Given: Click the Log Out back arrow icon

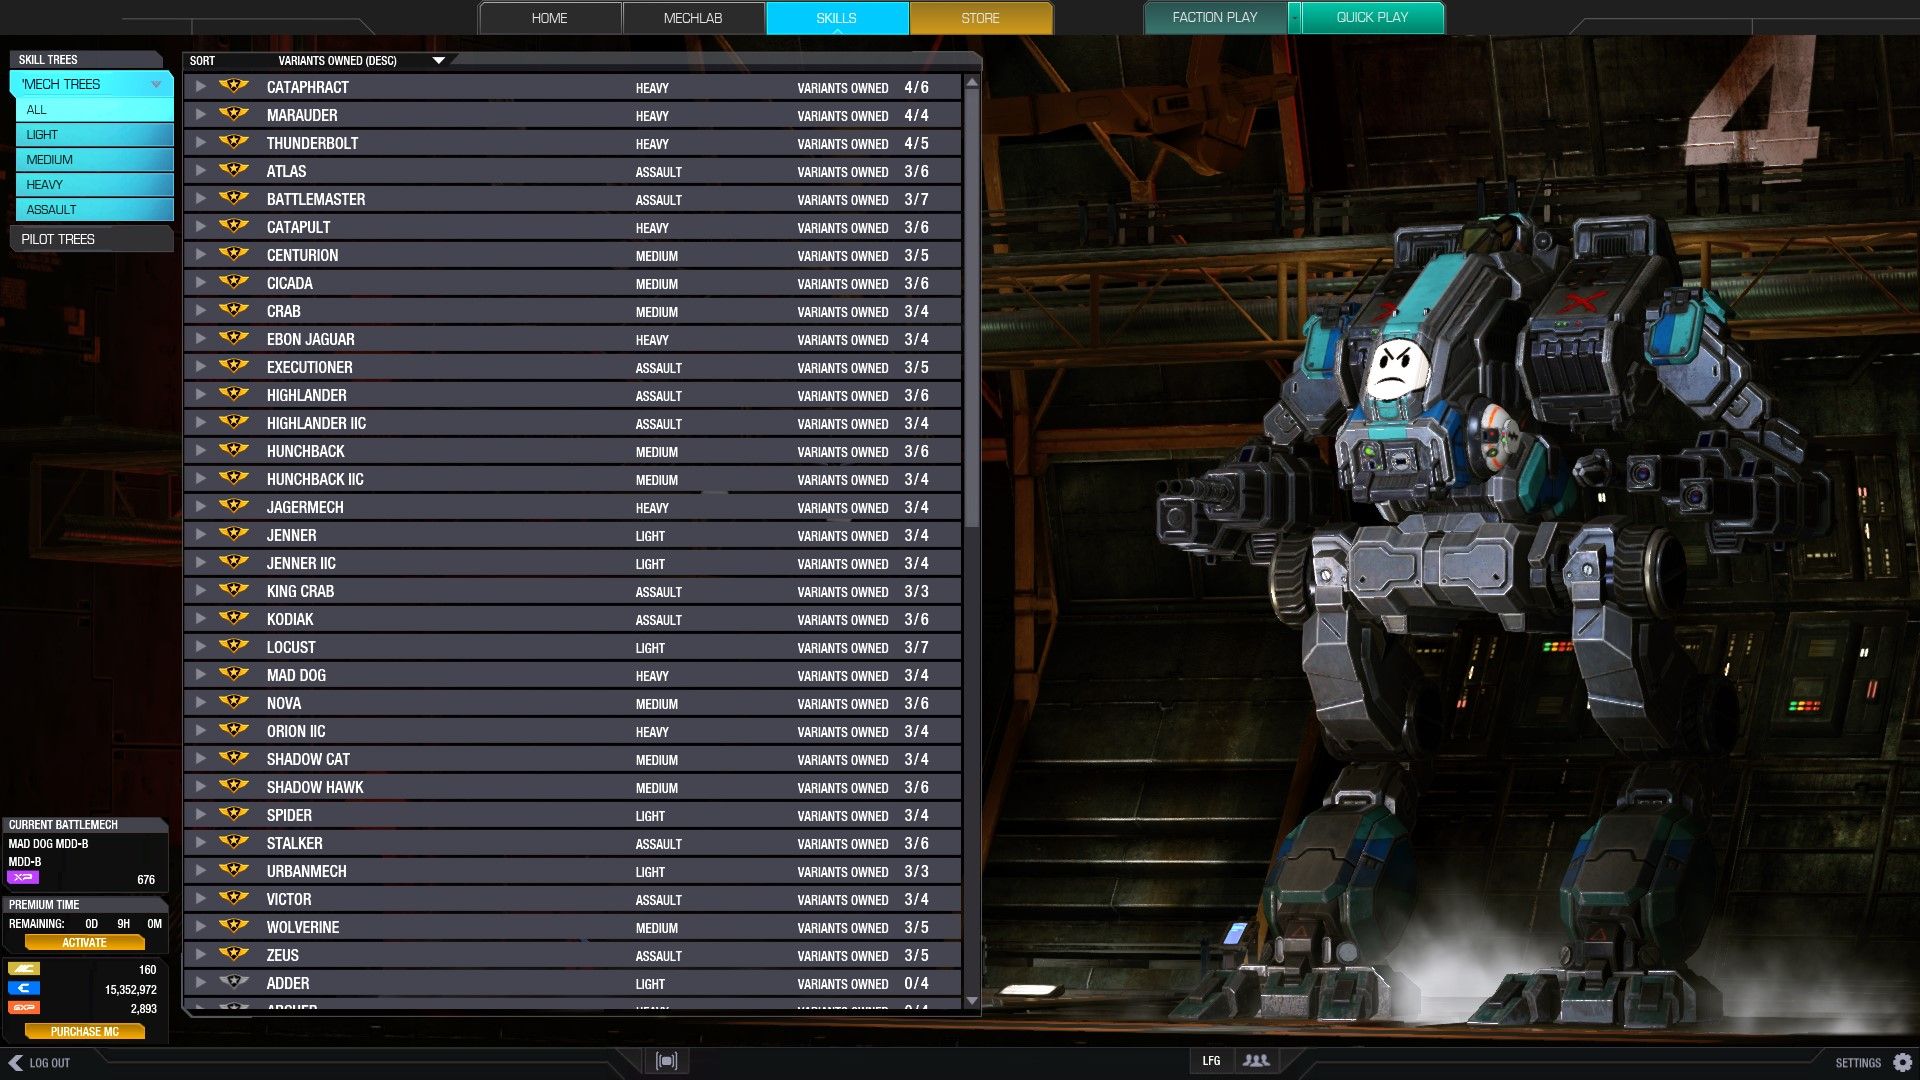Looking at the screenshot, I should pyautogui.click(x=15, y=1062).
